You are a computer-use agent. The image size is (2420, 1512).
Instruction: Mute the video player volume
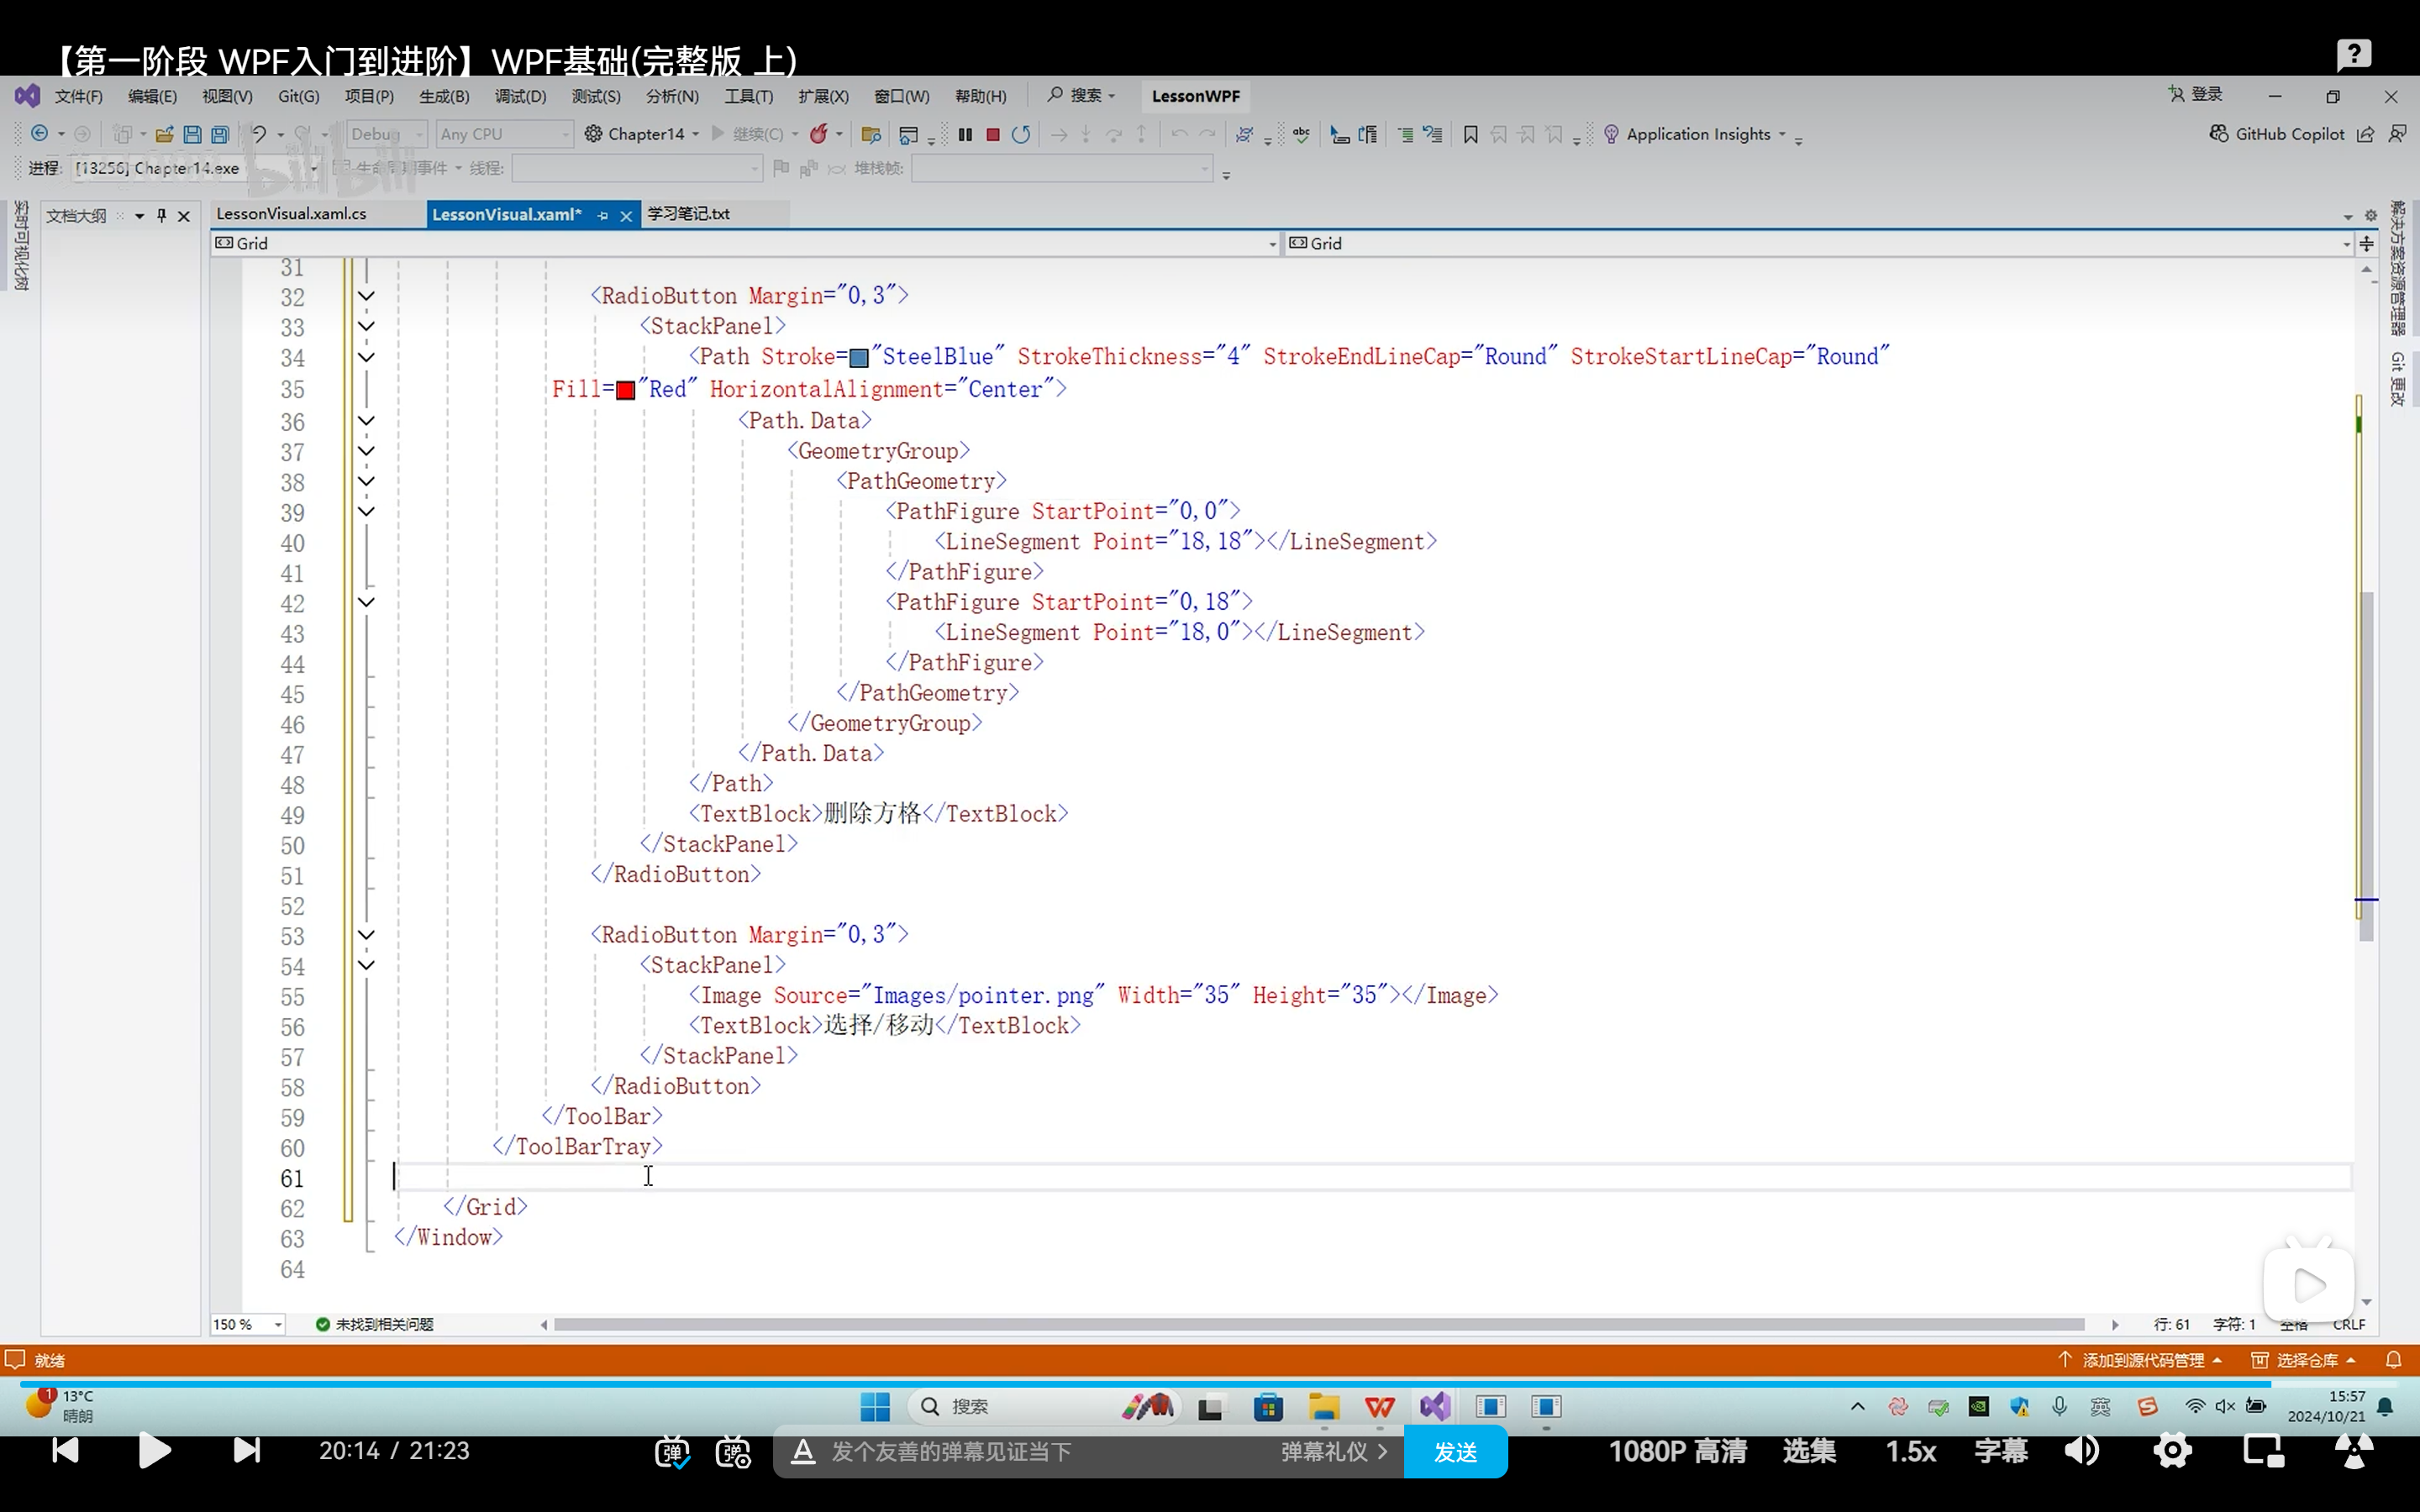point(2082,1451)
